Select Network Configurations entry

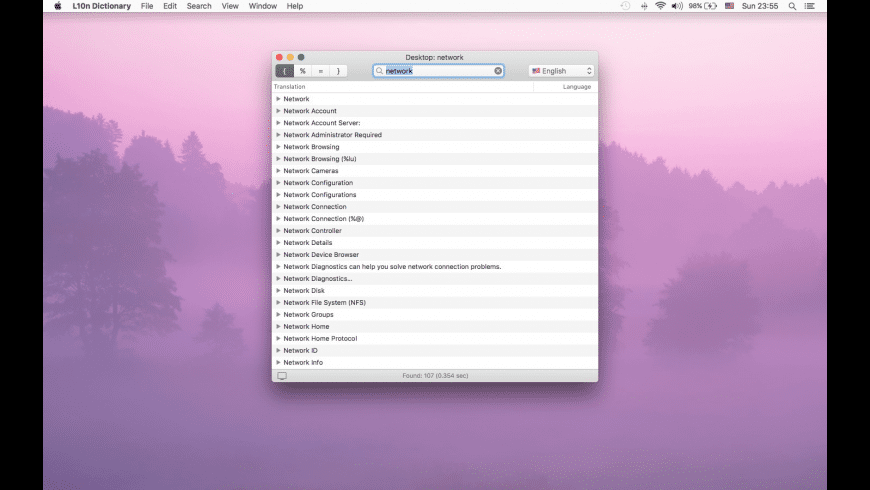(320, 195)
